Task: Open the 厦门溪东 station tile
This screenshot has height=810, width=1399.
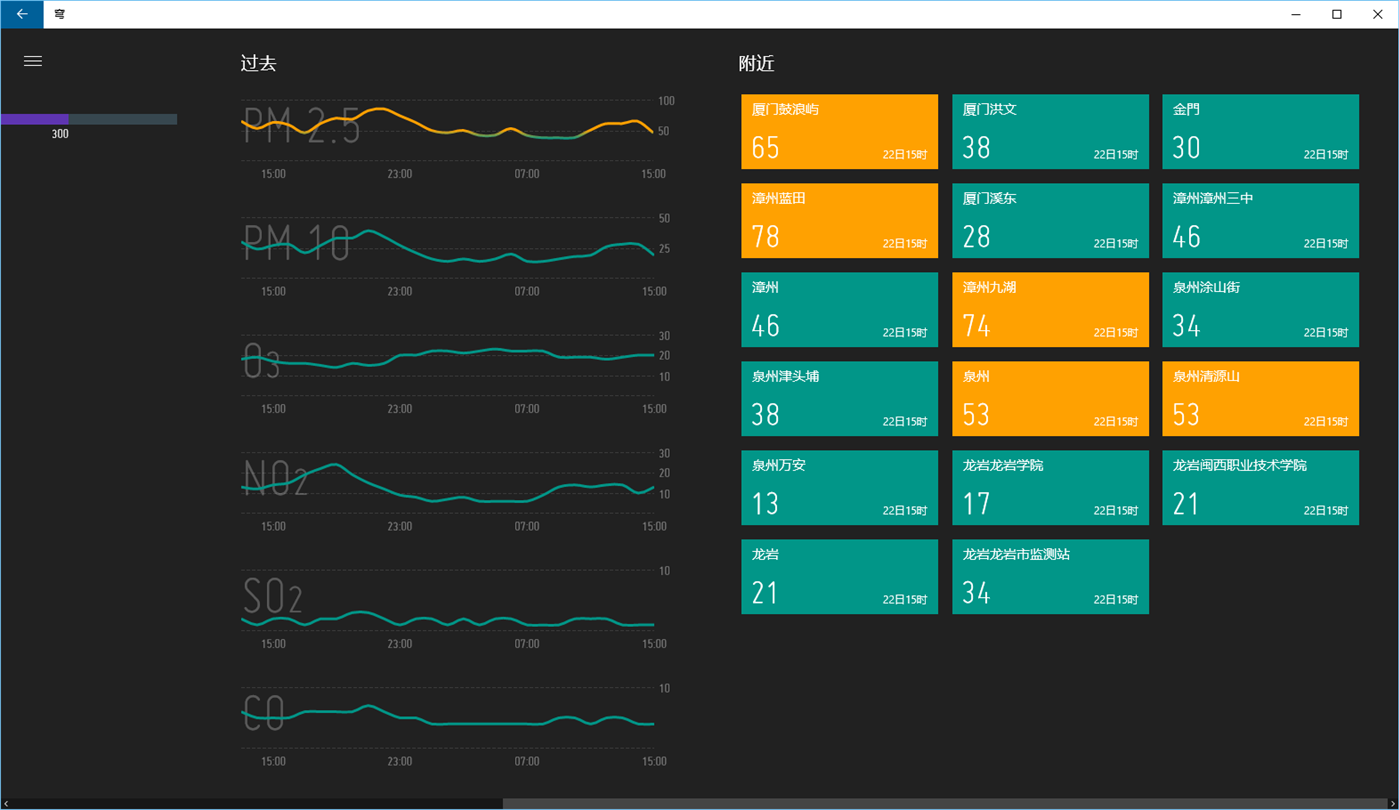Action: 1050,221
